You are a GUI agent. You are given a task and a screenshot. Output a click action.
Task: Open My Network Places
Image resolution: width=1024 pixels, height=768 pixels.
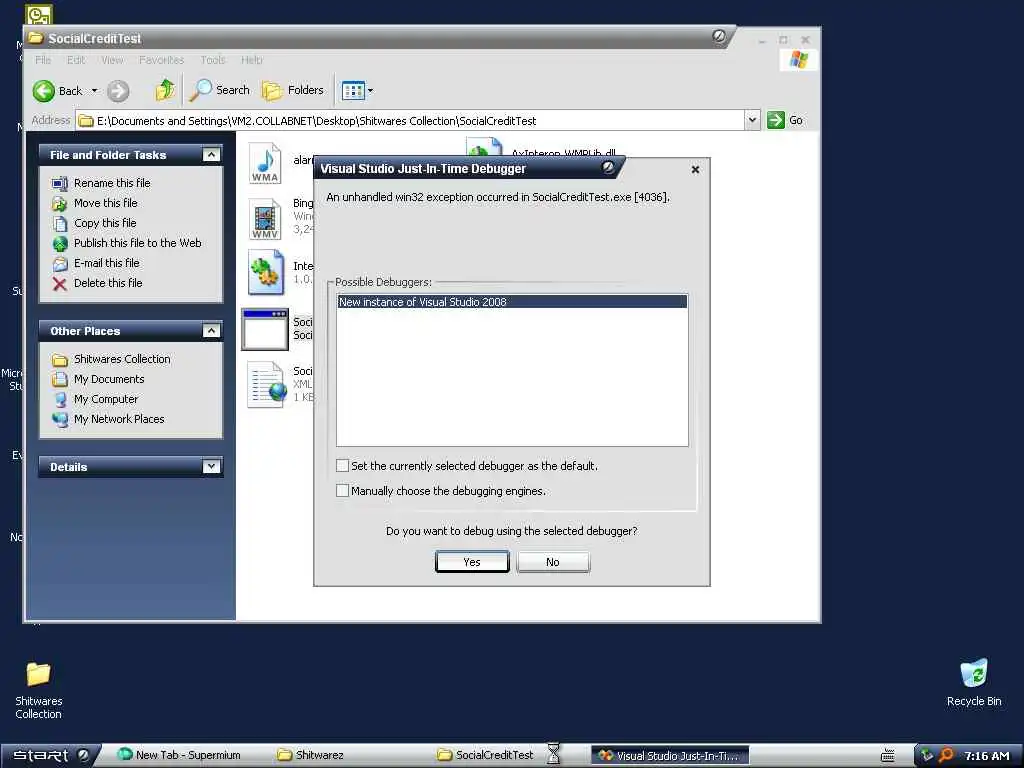119,419
